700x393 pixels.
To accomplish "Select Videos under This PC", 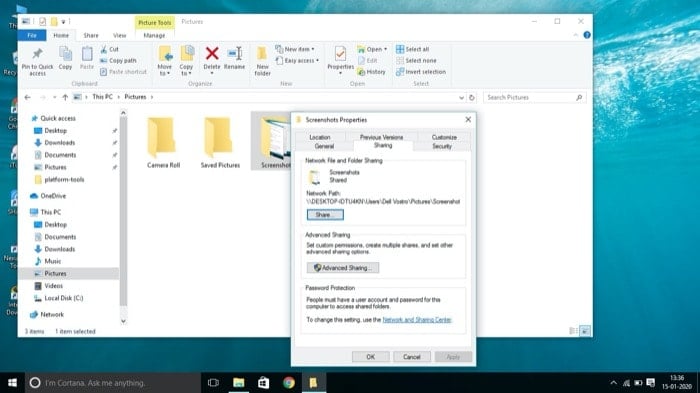I will (x=53, y=286).
